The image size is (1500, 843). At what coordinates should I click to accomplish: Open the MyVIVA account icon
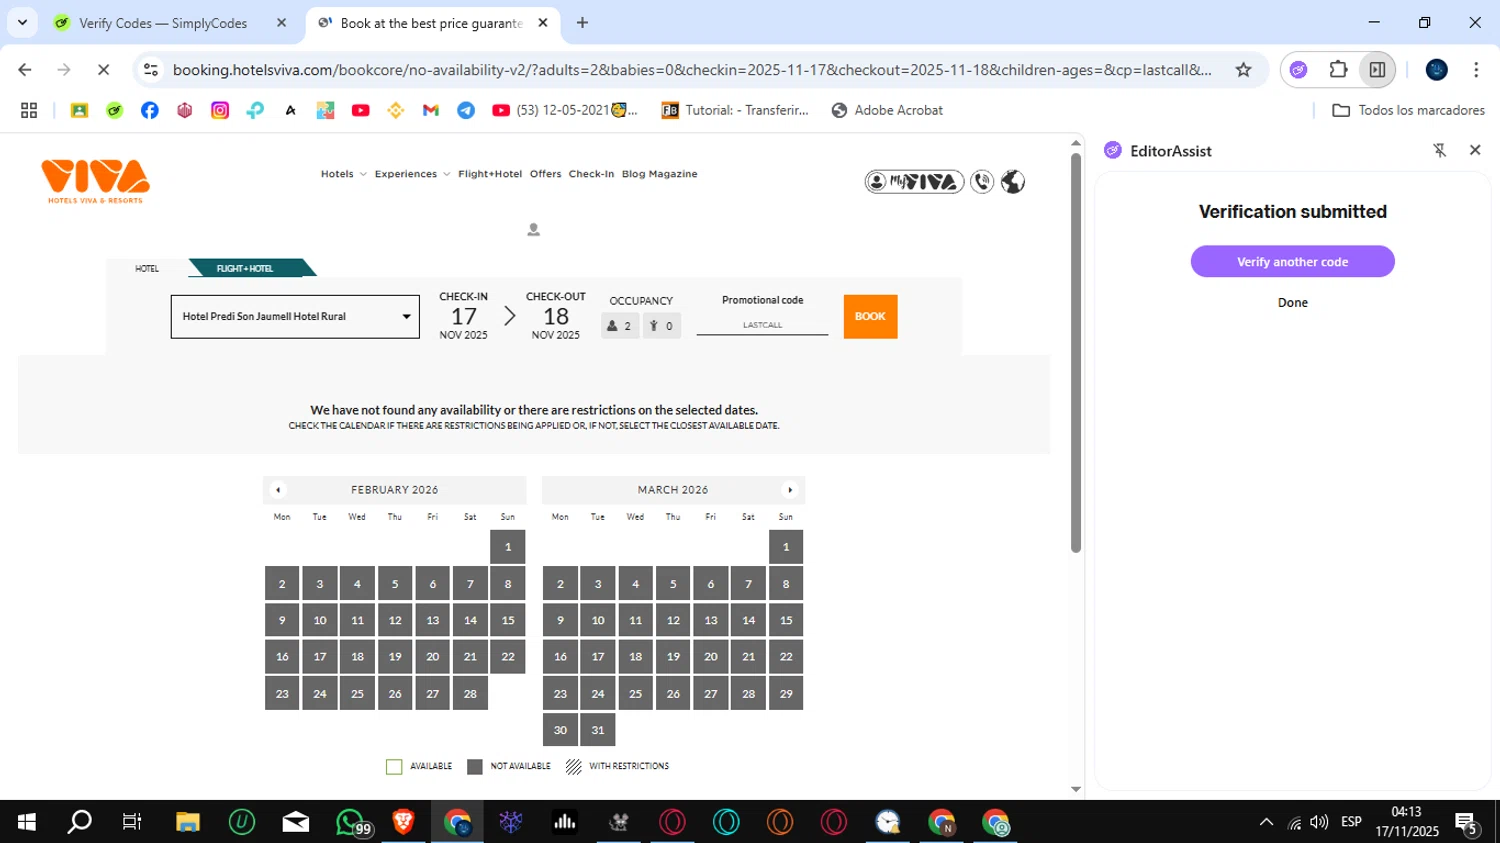[x=914, y=182]
